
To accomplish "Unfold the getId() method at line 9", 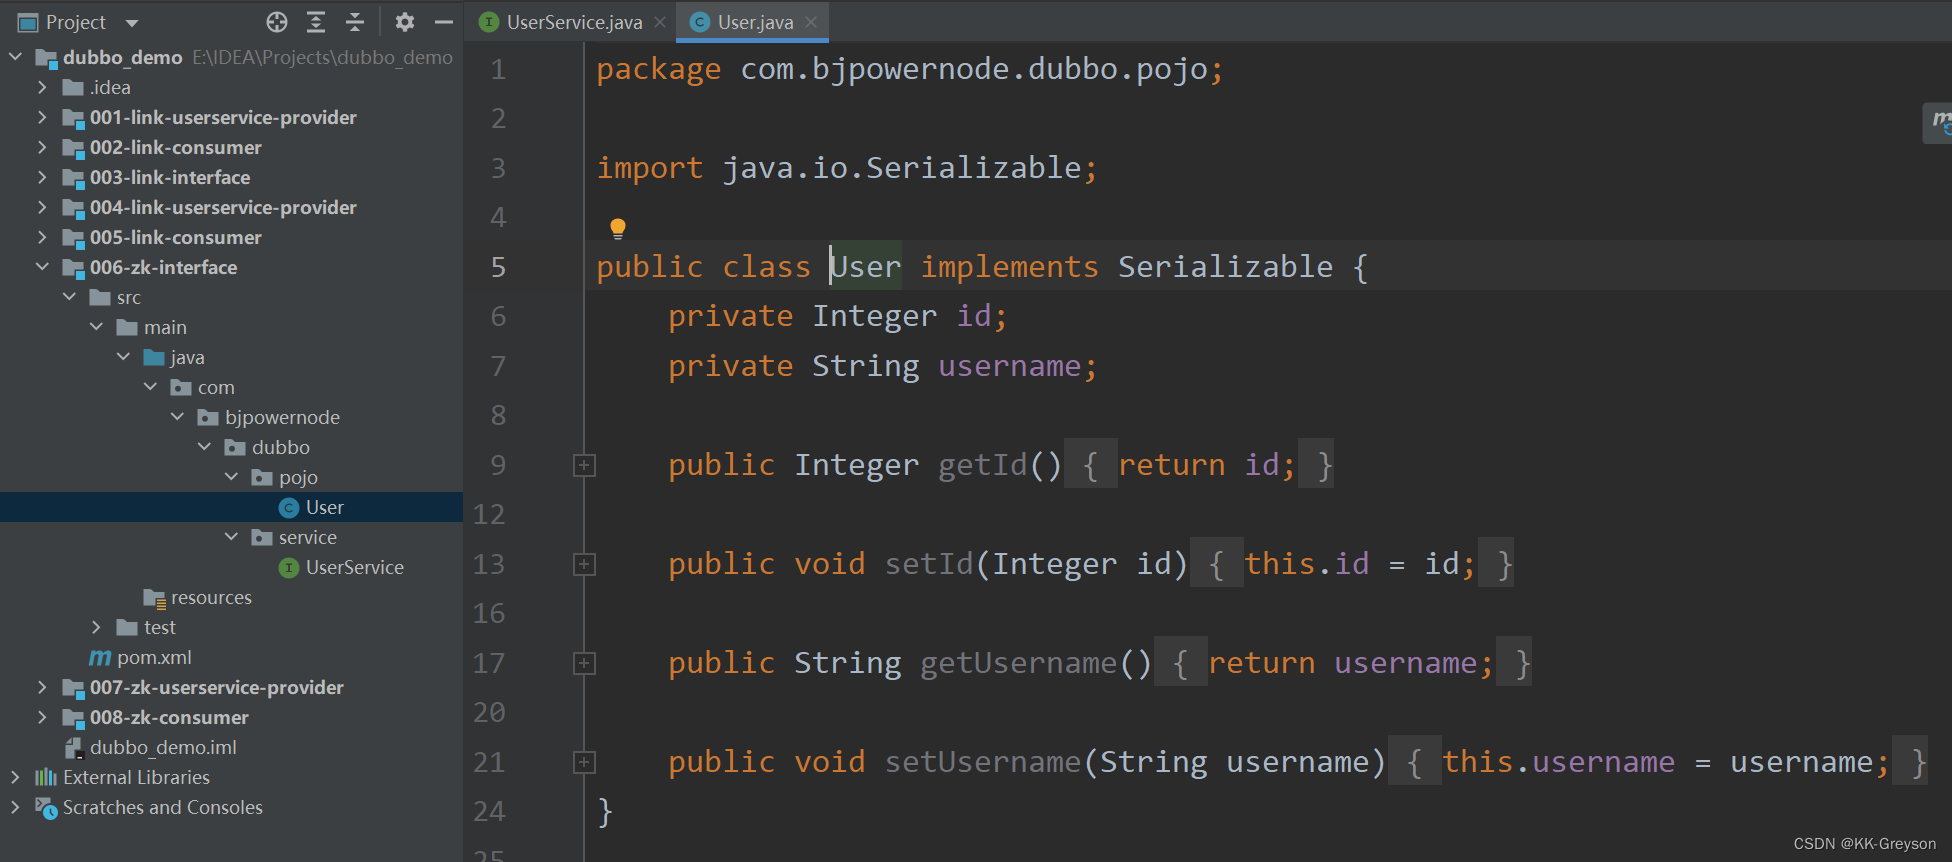I will [x=584, y=466].
